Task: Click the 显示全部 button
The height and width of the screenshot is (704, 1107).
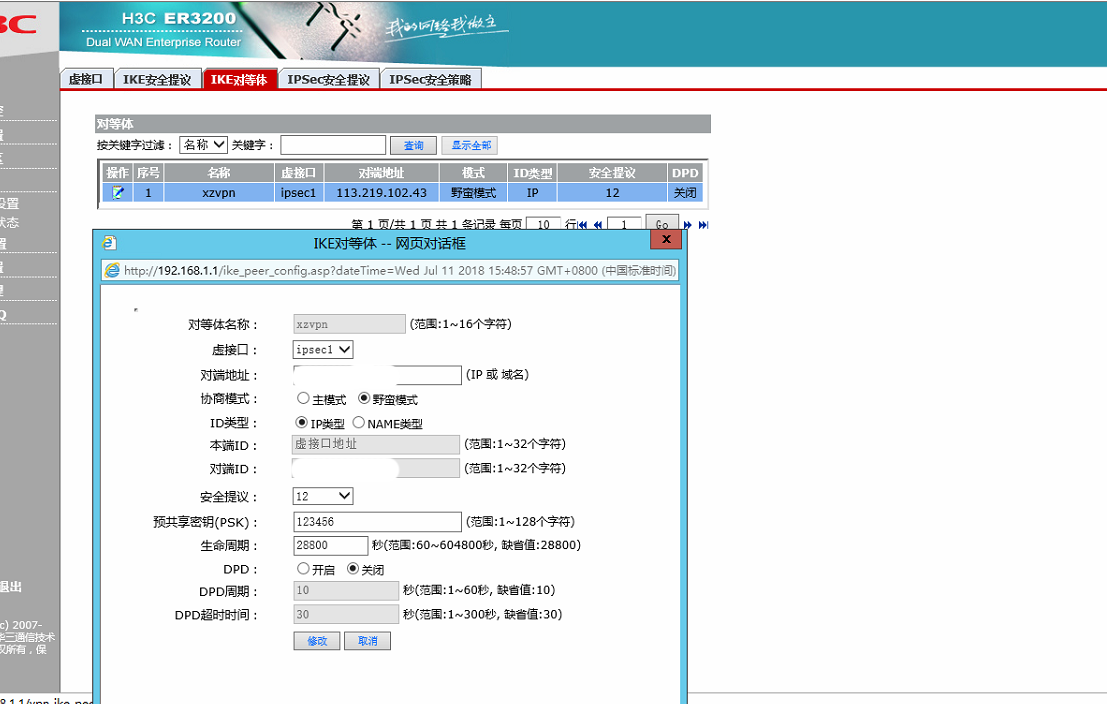Action: 469,145
